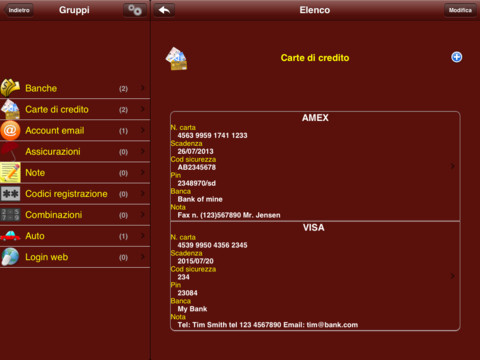Select the VISA card title

tap(314, 228)
